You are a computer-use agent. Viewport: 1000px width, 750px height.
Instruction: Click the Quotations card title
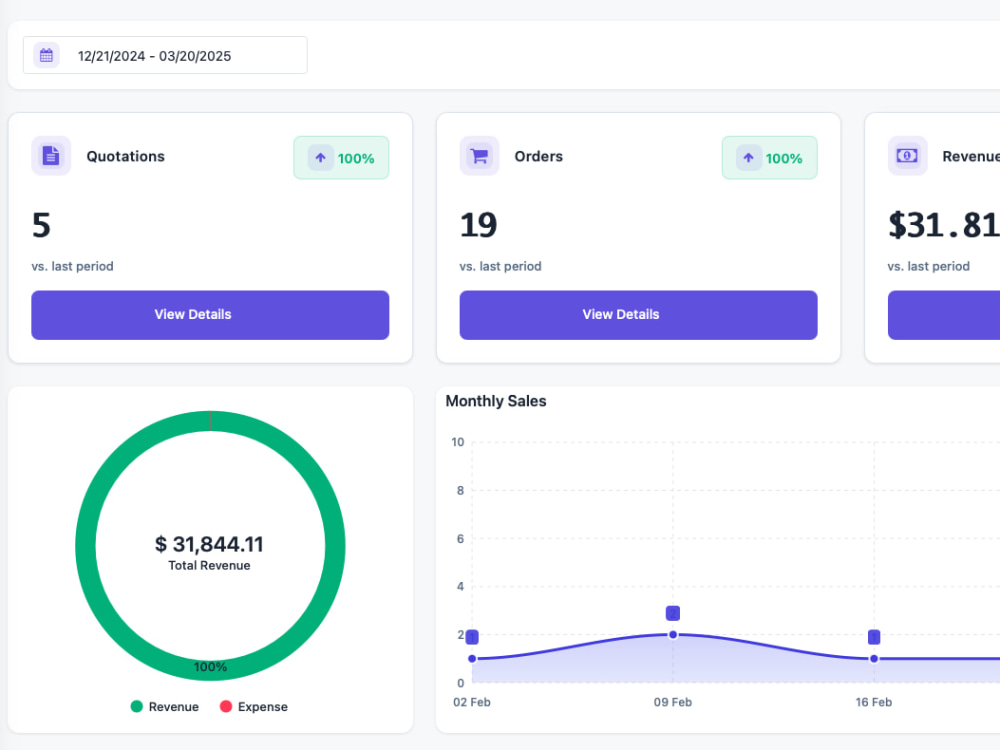point(126,156)
